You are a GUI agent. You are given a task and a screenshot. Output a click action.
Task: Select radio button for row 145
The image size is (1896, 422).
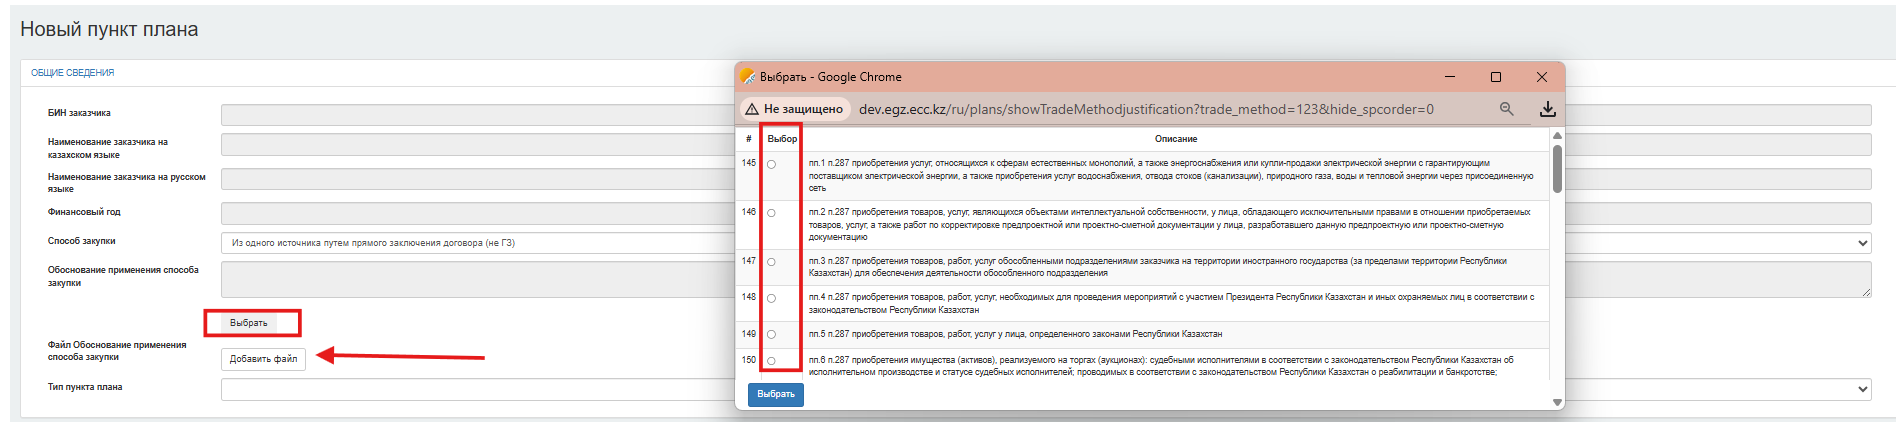coord(771,164)
